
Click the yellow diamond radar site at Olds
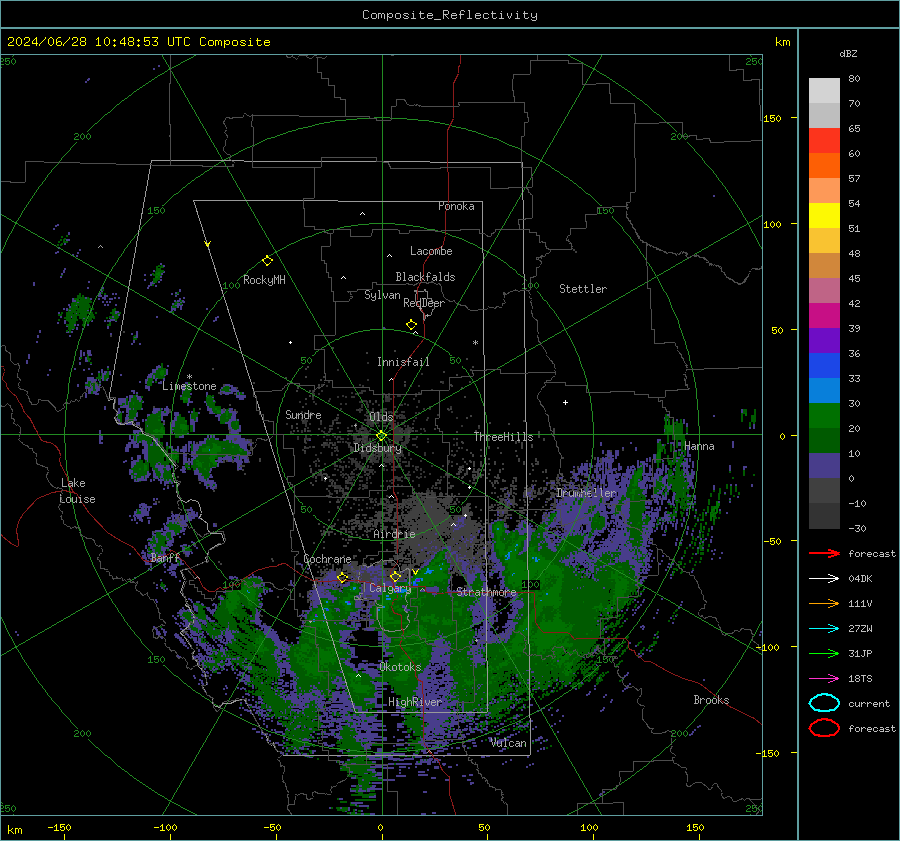click(x=381, y=436)
